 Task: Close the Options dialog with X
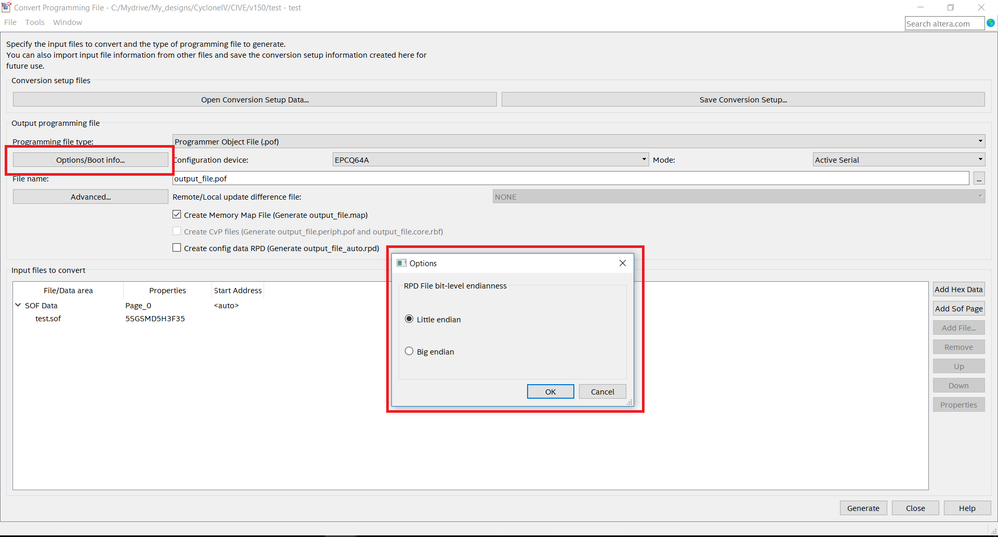click(622, 263)
